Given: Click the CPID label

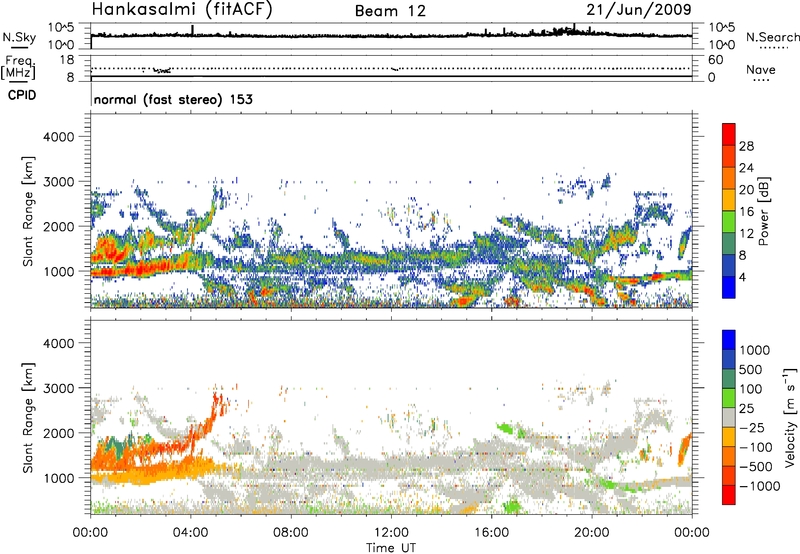Looking at the screenshot, I should [22, 95].
